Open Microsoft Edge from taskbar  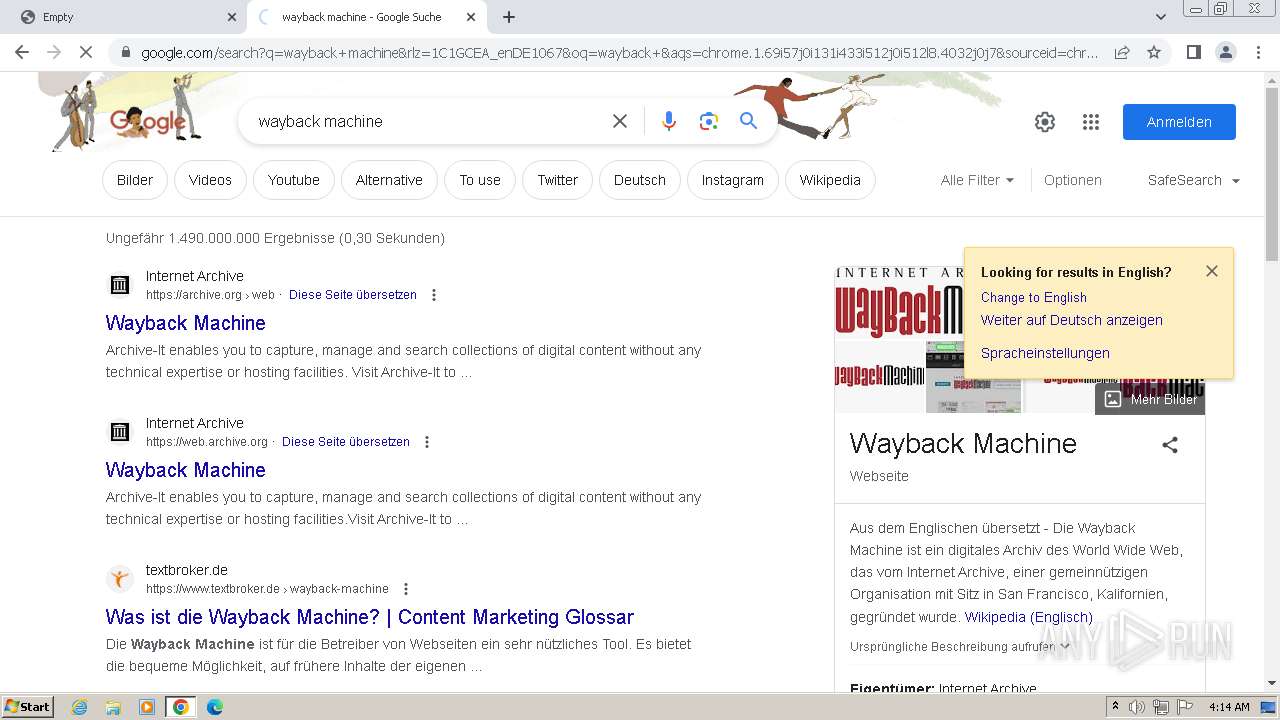pyautogui.click(x=214, y=707)
